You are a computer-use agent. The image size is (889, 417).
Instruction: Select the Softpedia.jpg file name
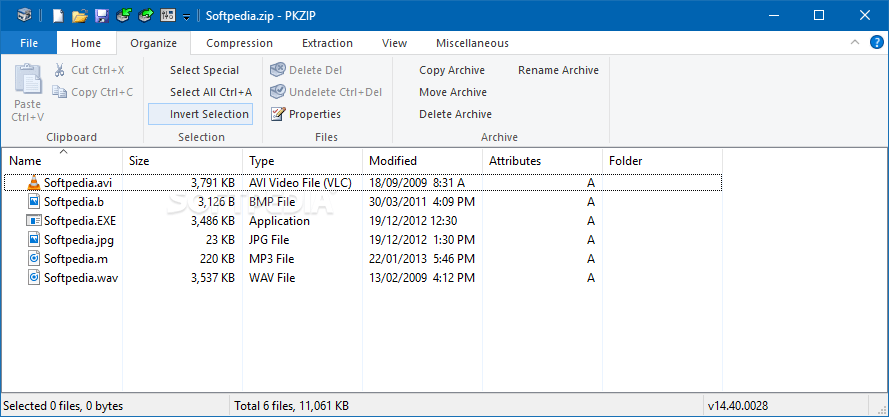[79, 240]
